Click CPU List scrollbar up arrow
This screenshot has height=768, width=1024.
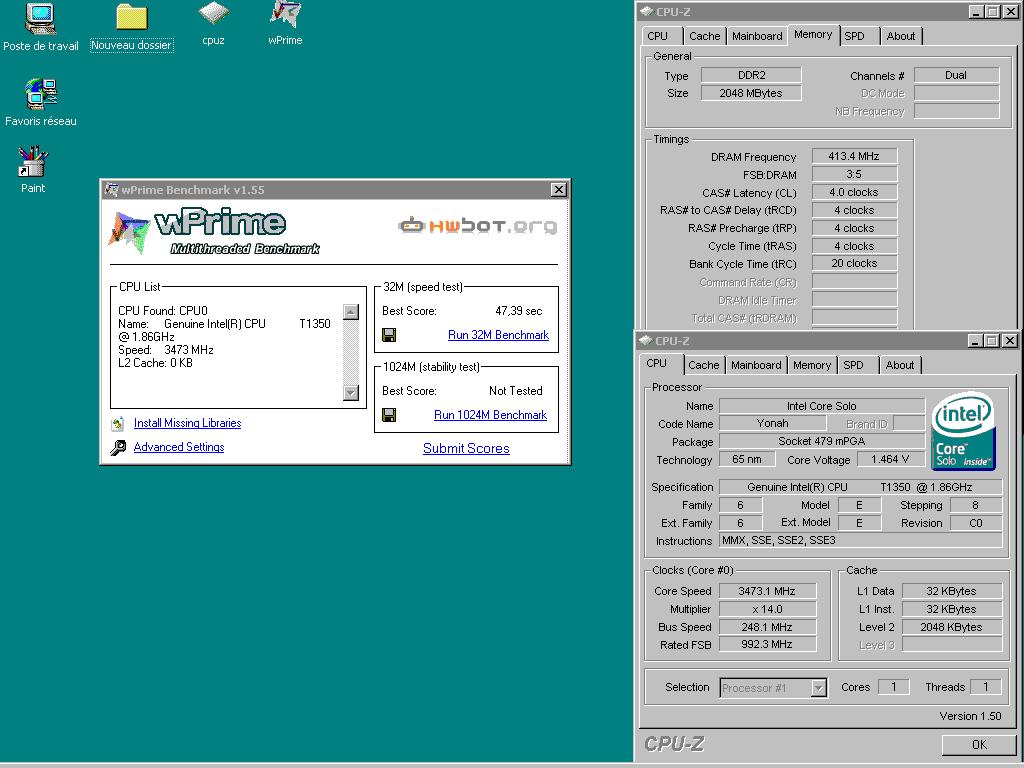[351, 312]
